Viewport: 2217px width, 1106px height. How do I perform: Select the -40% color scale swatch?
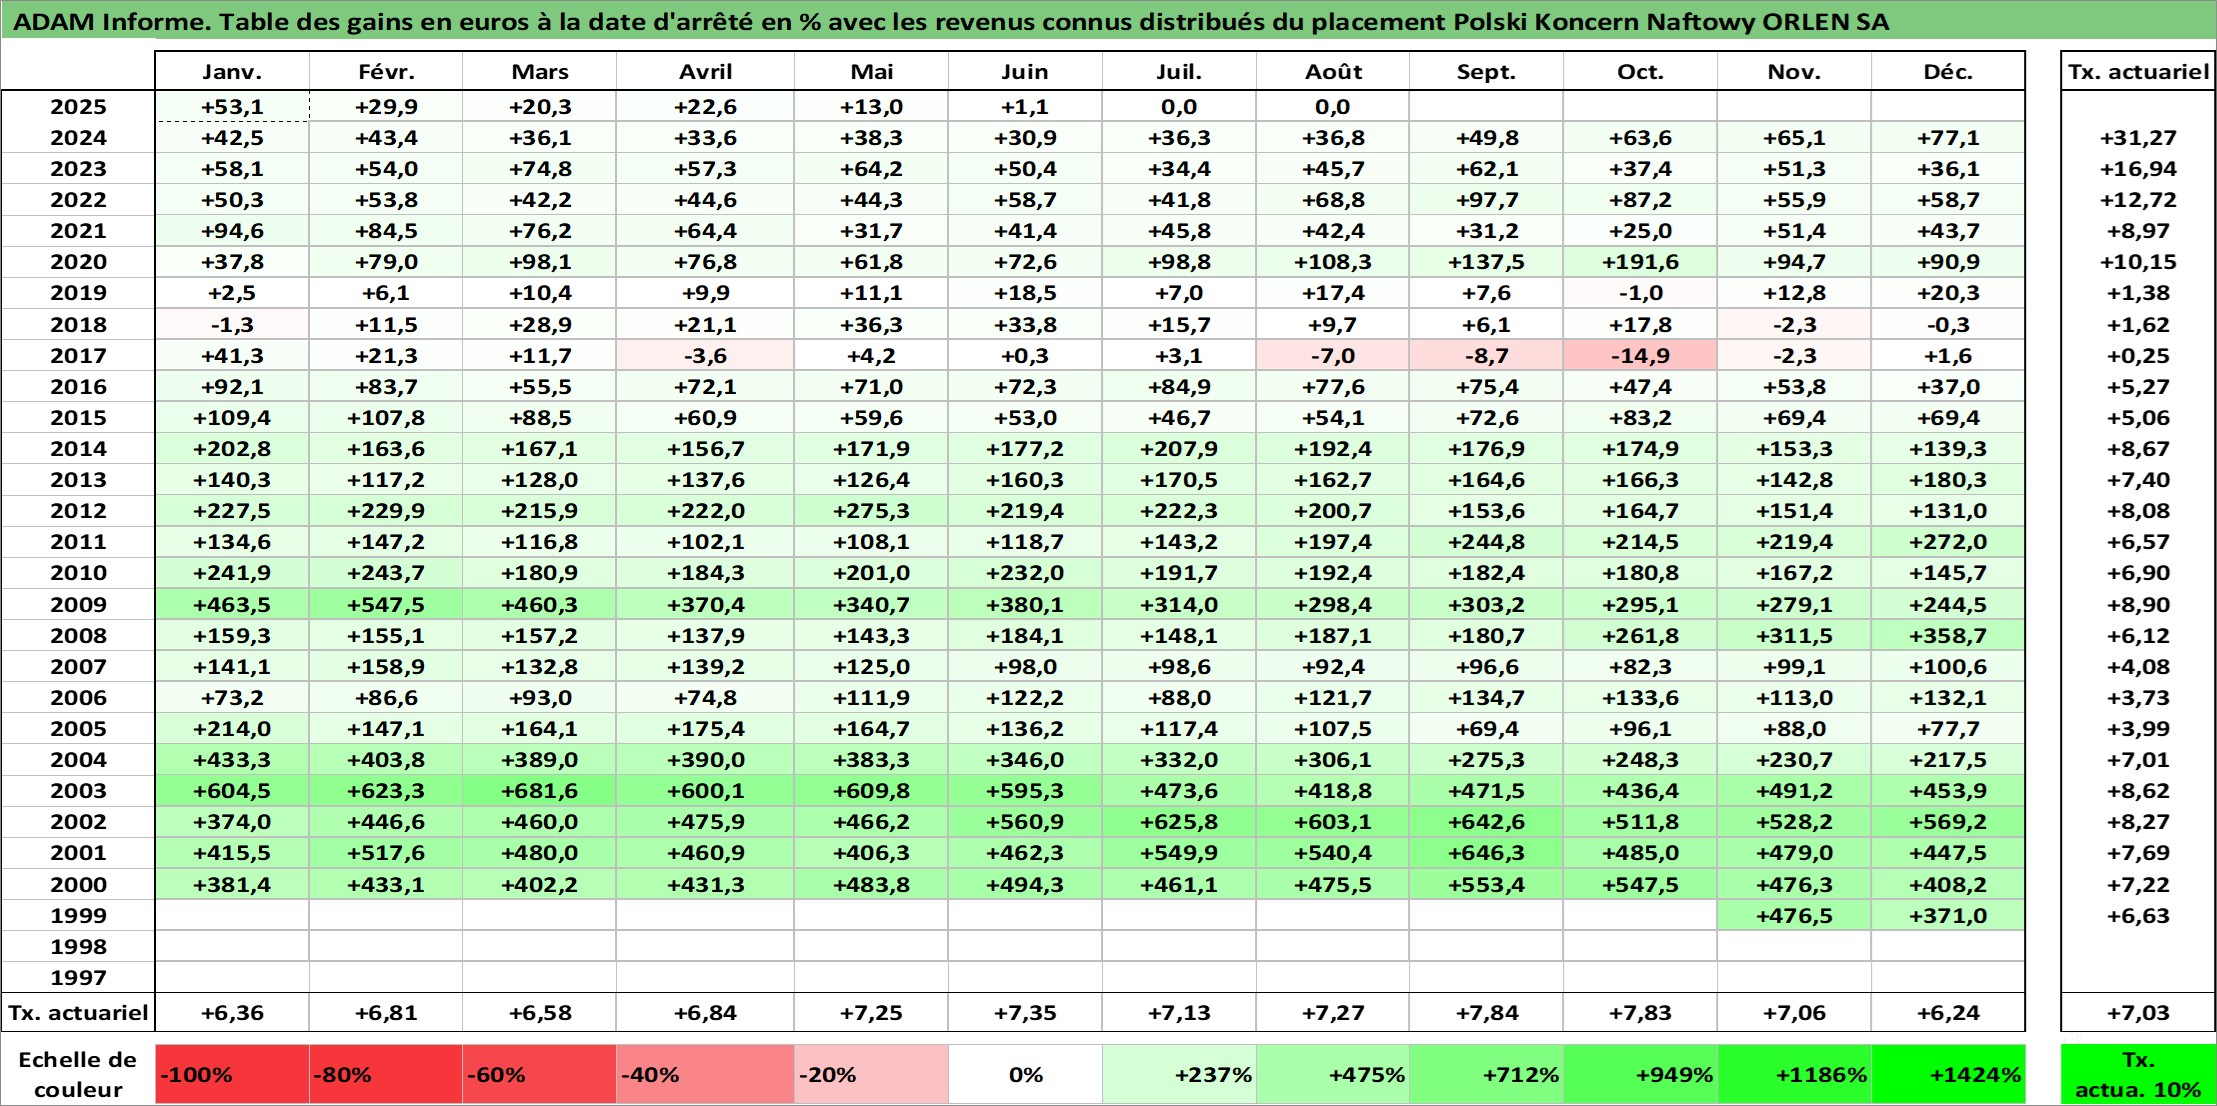[x=706, y=1075]
